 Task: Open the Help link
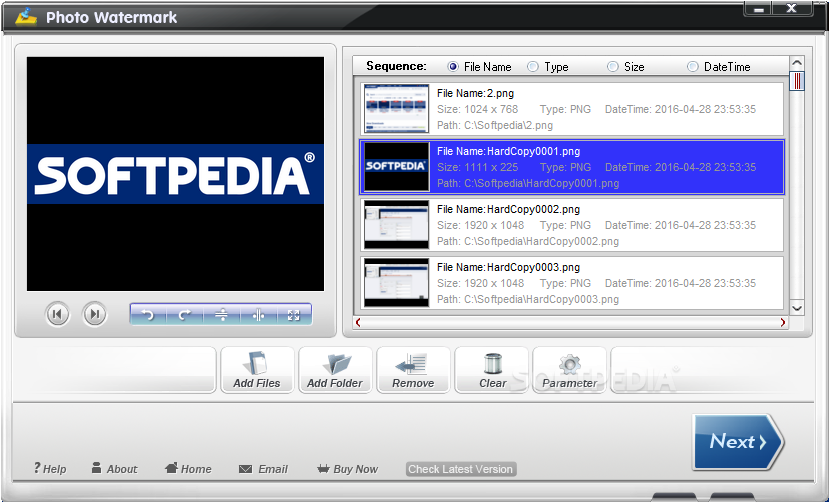[x=50, y=469]
